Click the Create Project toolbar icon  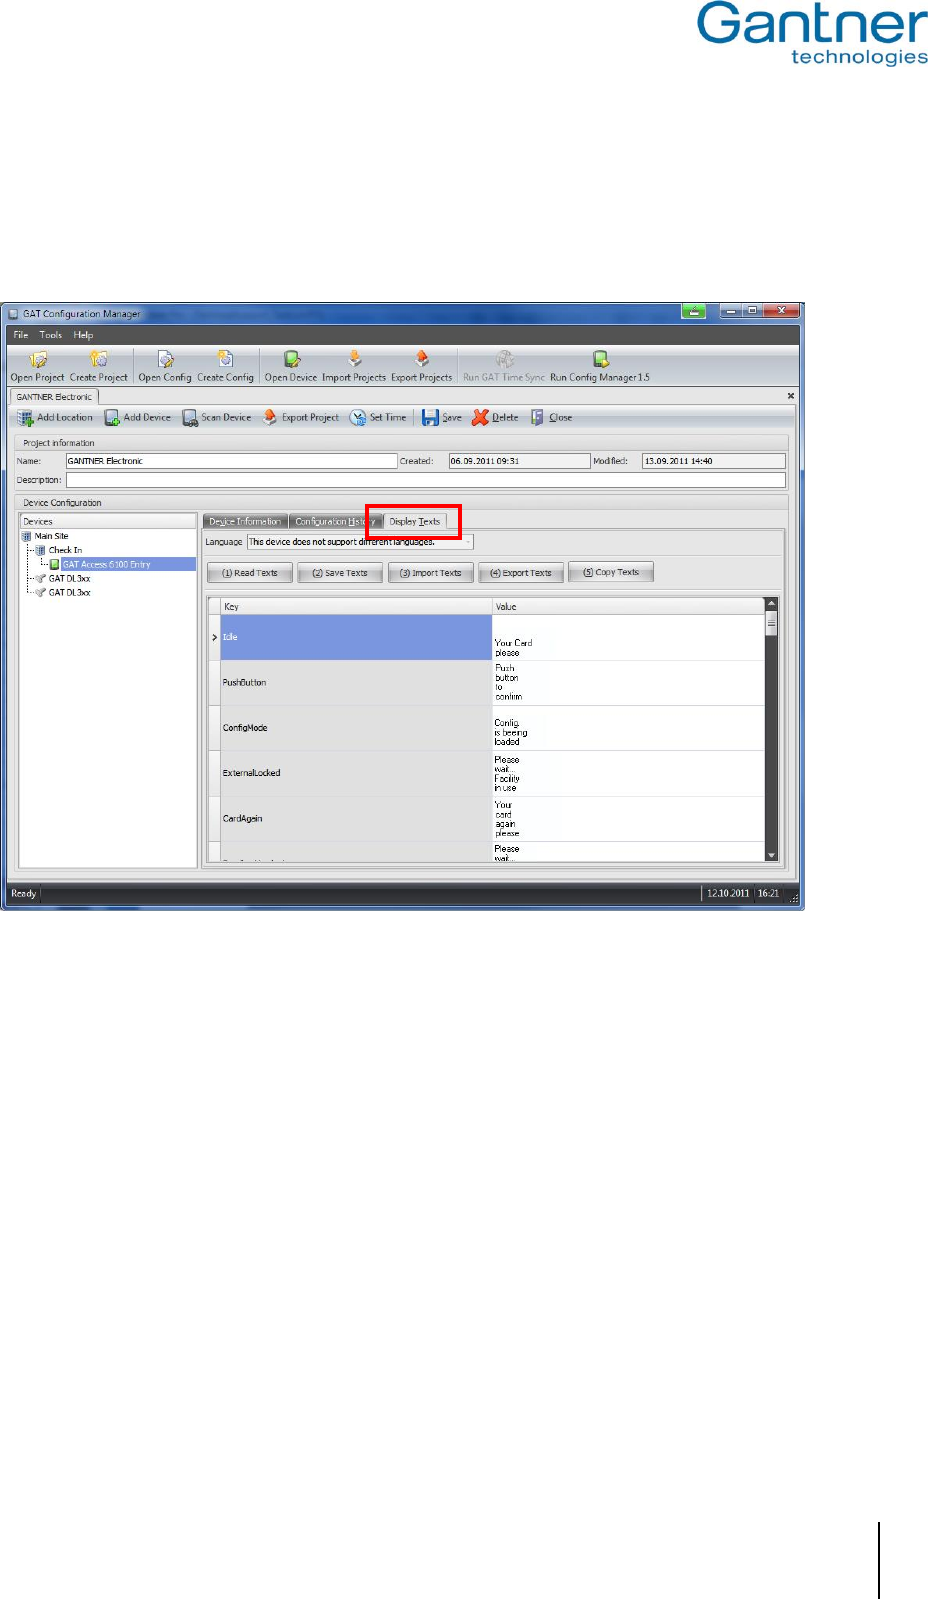(x=99, y=360)
